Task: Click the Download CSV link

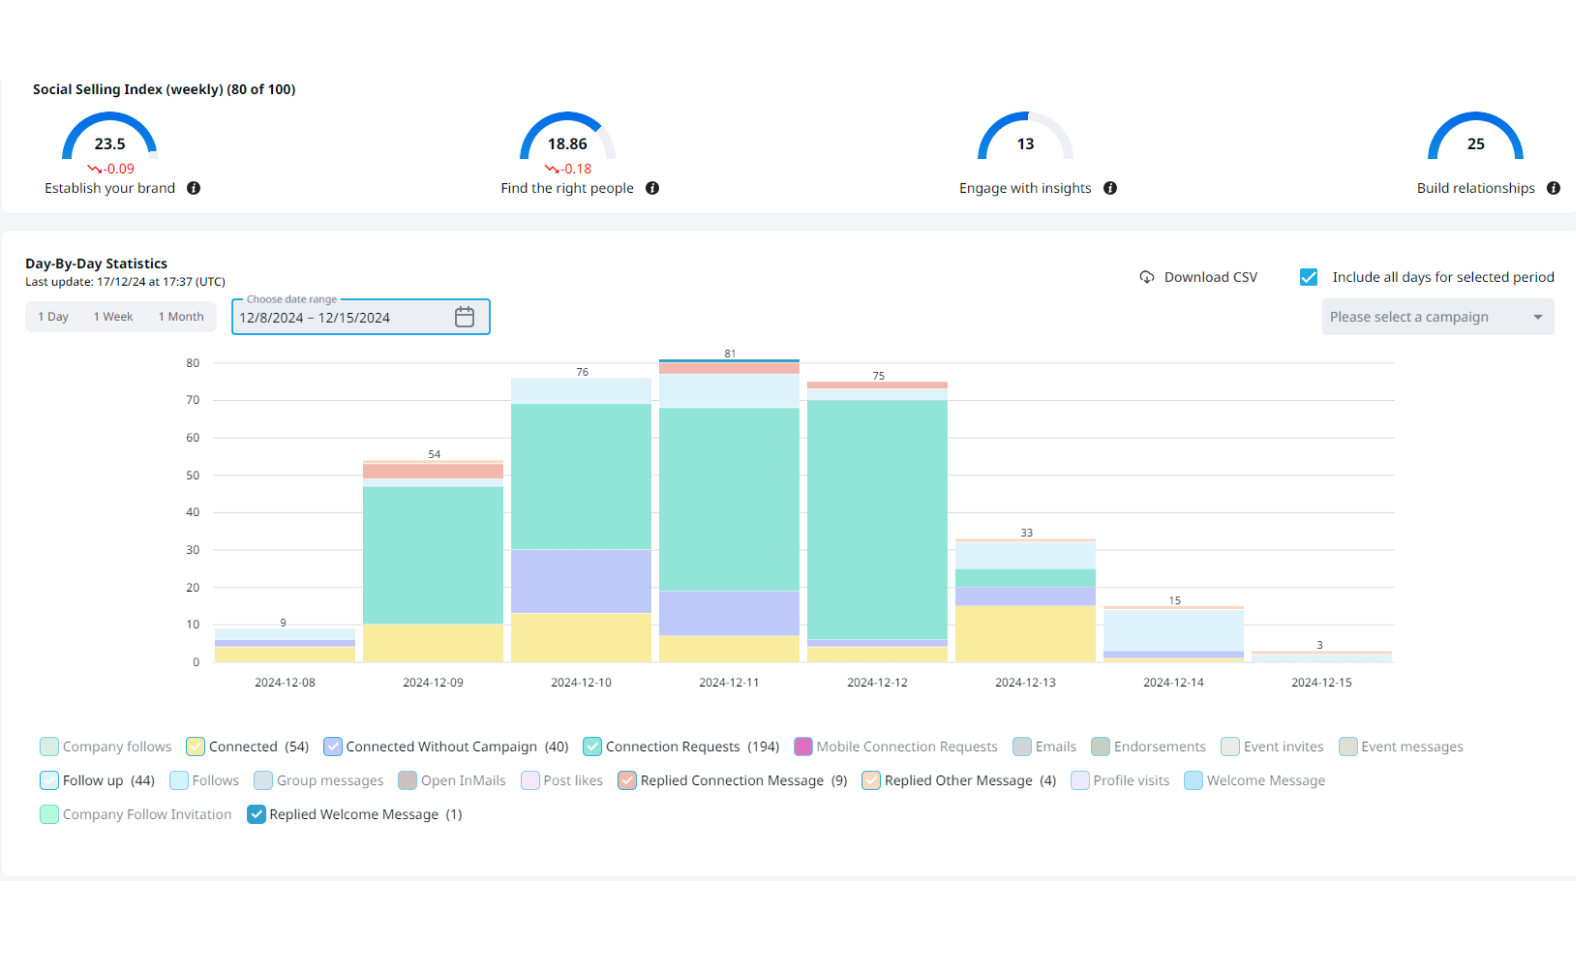Action: pos(1210,277)
